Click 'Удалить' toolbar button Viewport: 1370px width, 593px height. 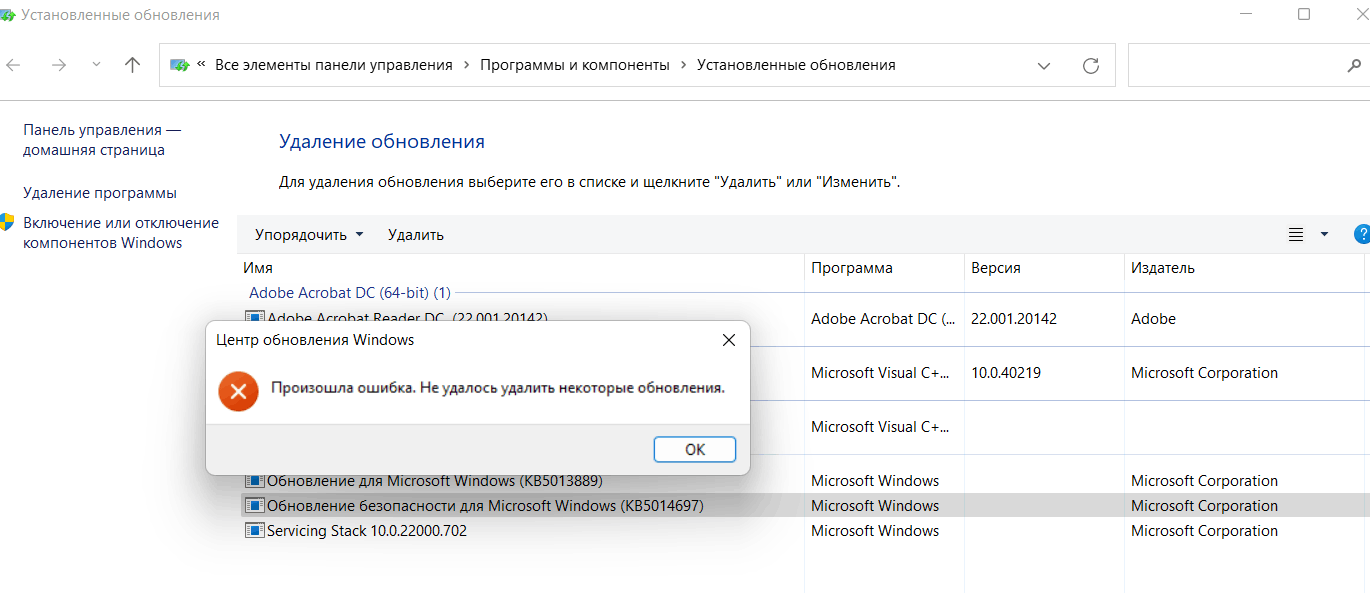[x=416, y=235]
